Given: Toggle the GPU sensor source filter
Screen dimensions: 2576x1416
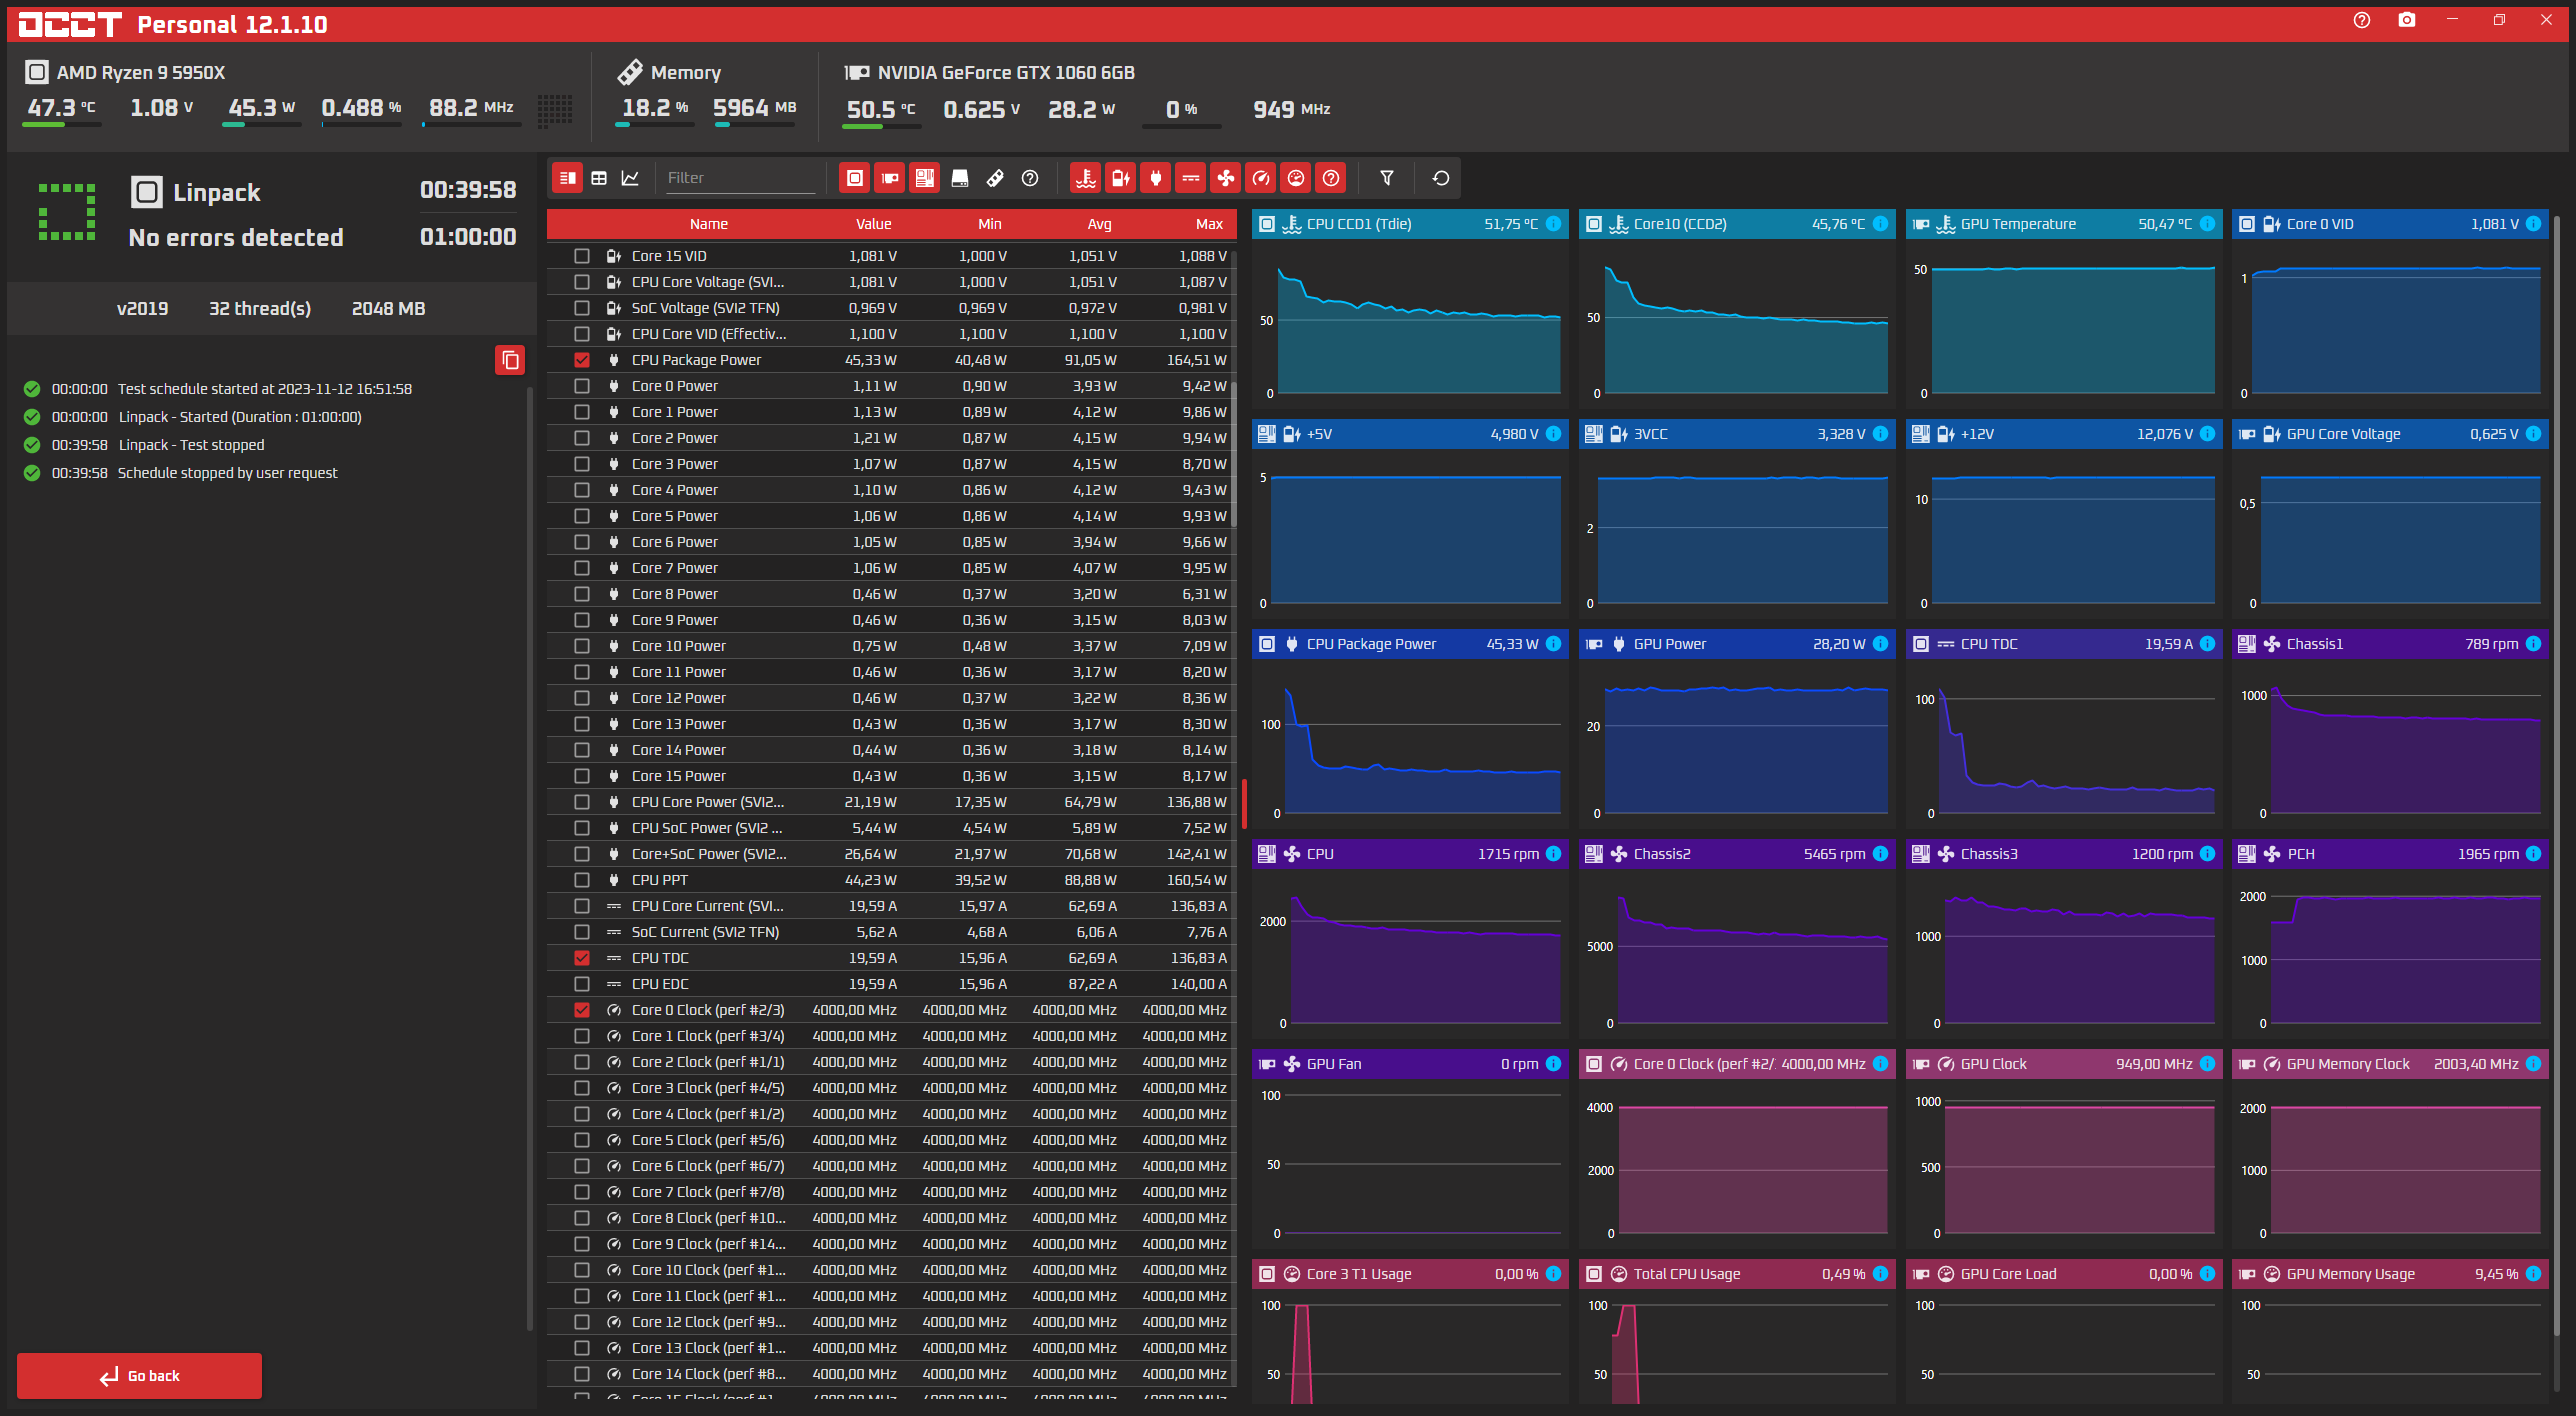Looking at the screenshot, I should click(x=889, y=178).
